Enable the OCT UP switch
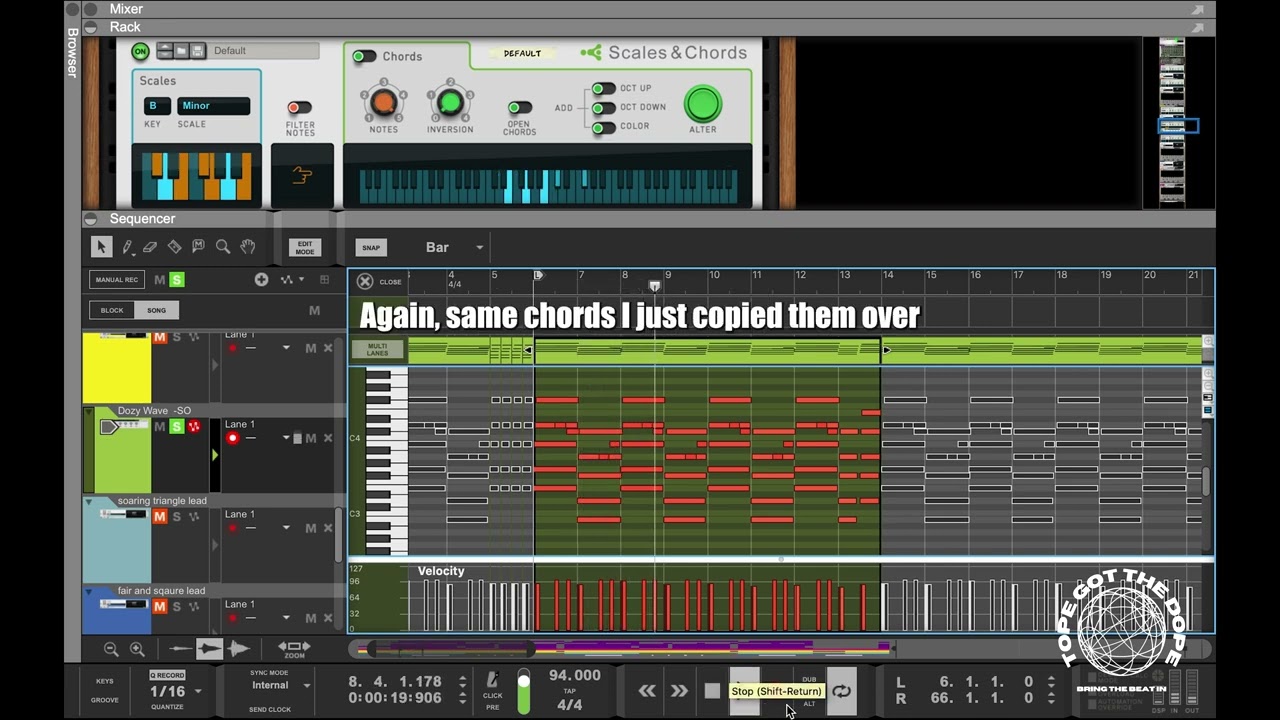This screenshot has width=1280, height=720. pyautogui.click(x=604, y=89)
